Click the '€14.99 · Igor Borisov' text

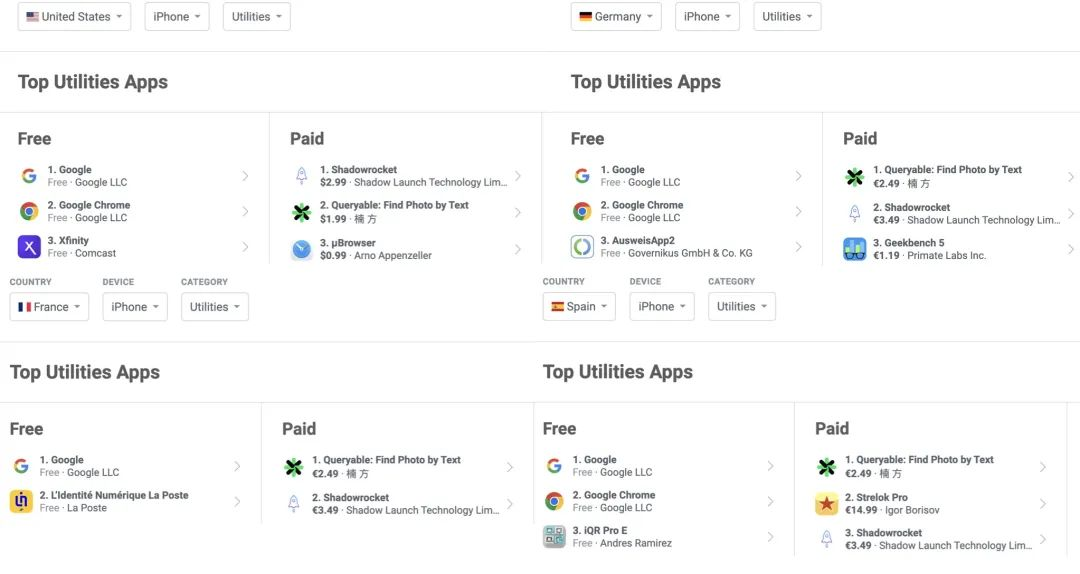click(892, 510)
